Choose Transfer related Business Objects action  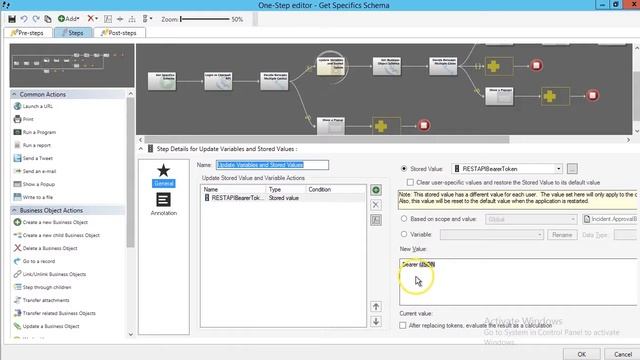pos(55,313)
